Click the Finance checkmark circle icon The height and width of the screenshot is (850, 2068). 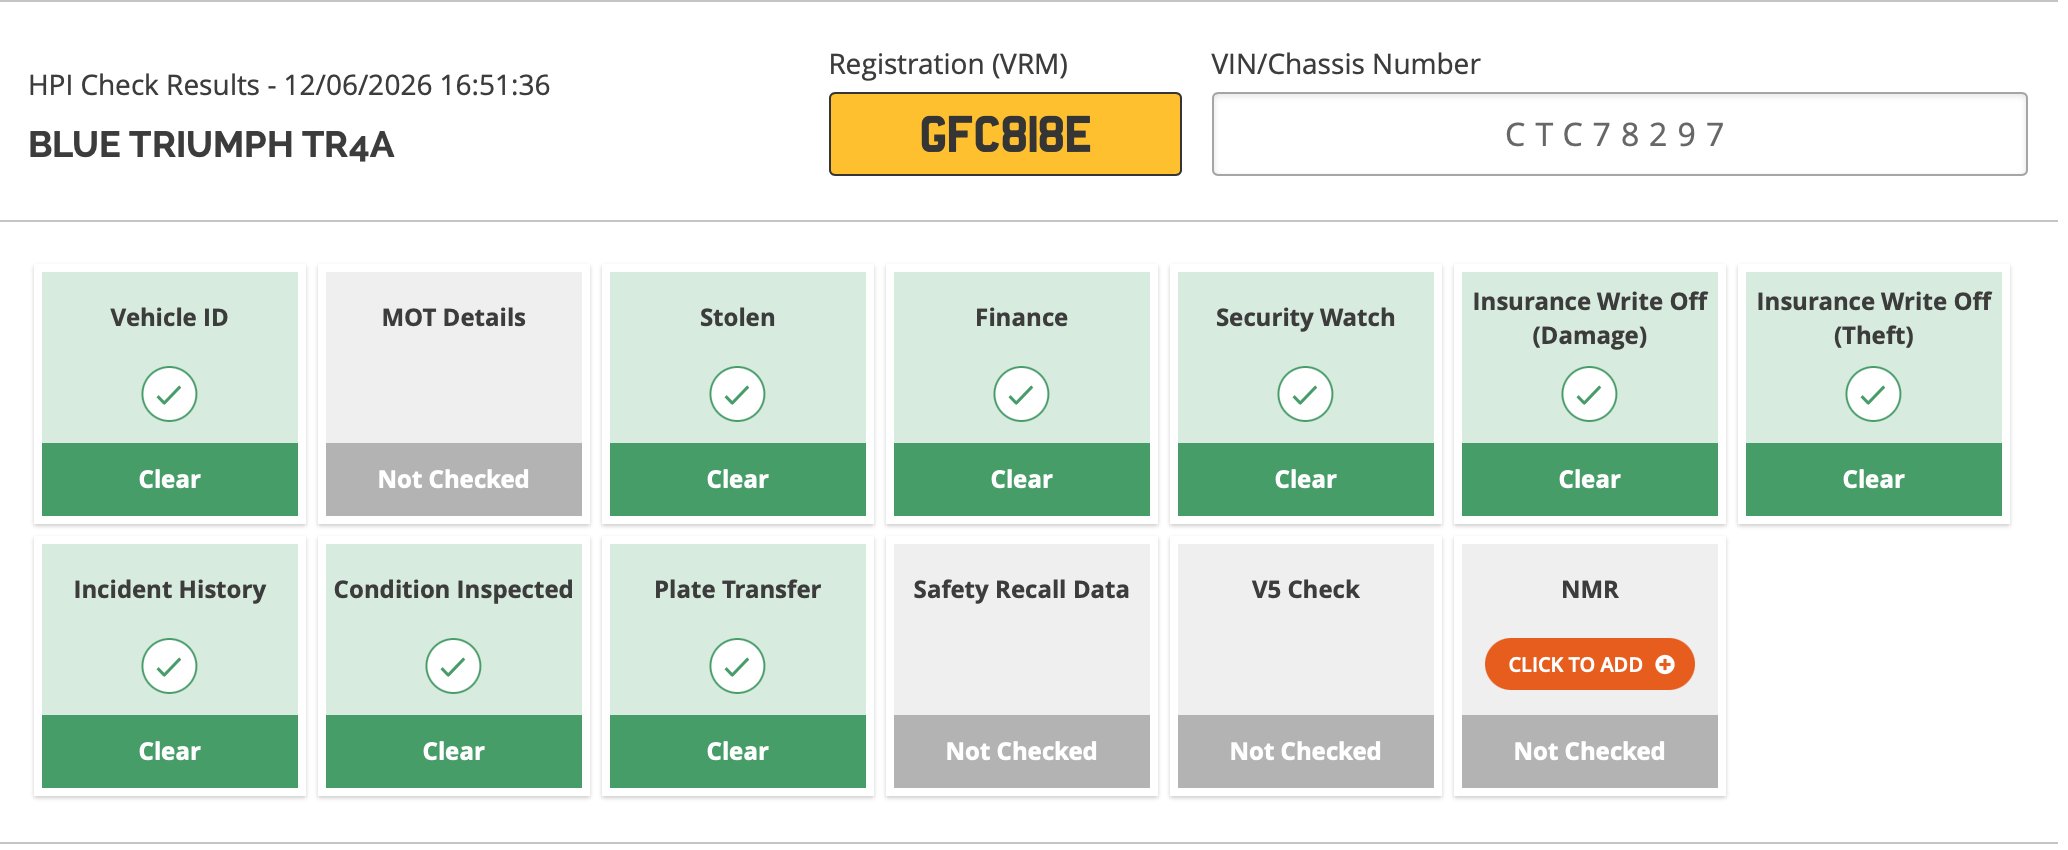click(1021, 394)
